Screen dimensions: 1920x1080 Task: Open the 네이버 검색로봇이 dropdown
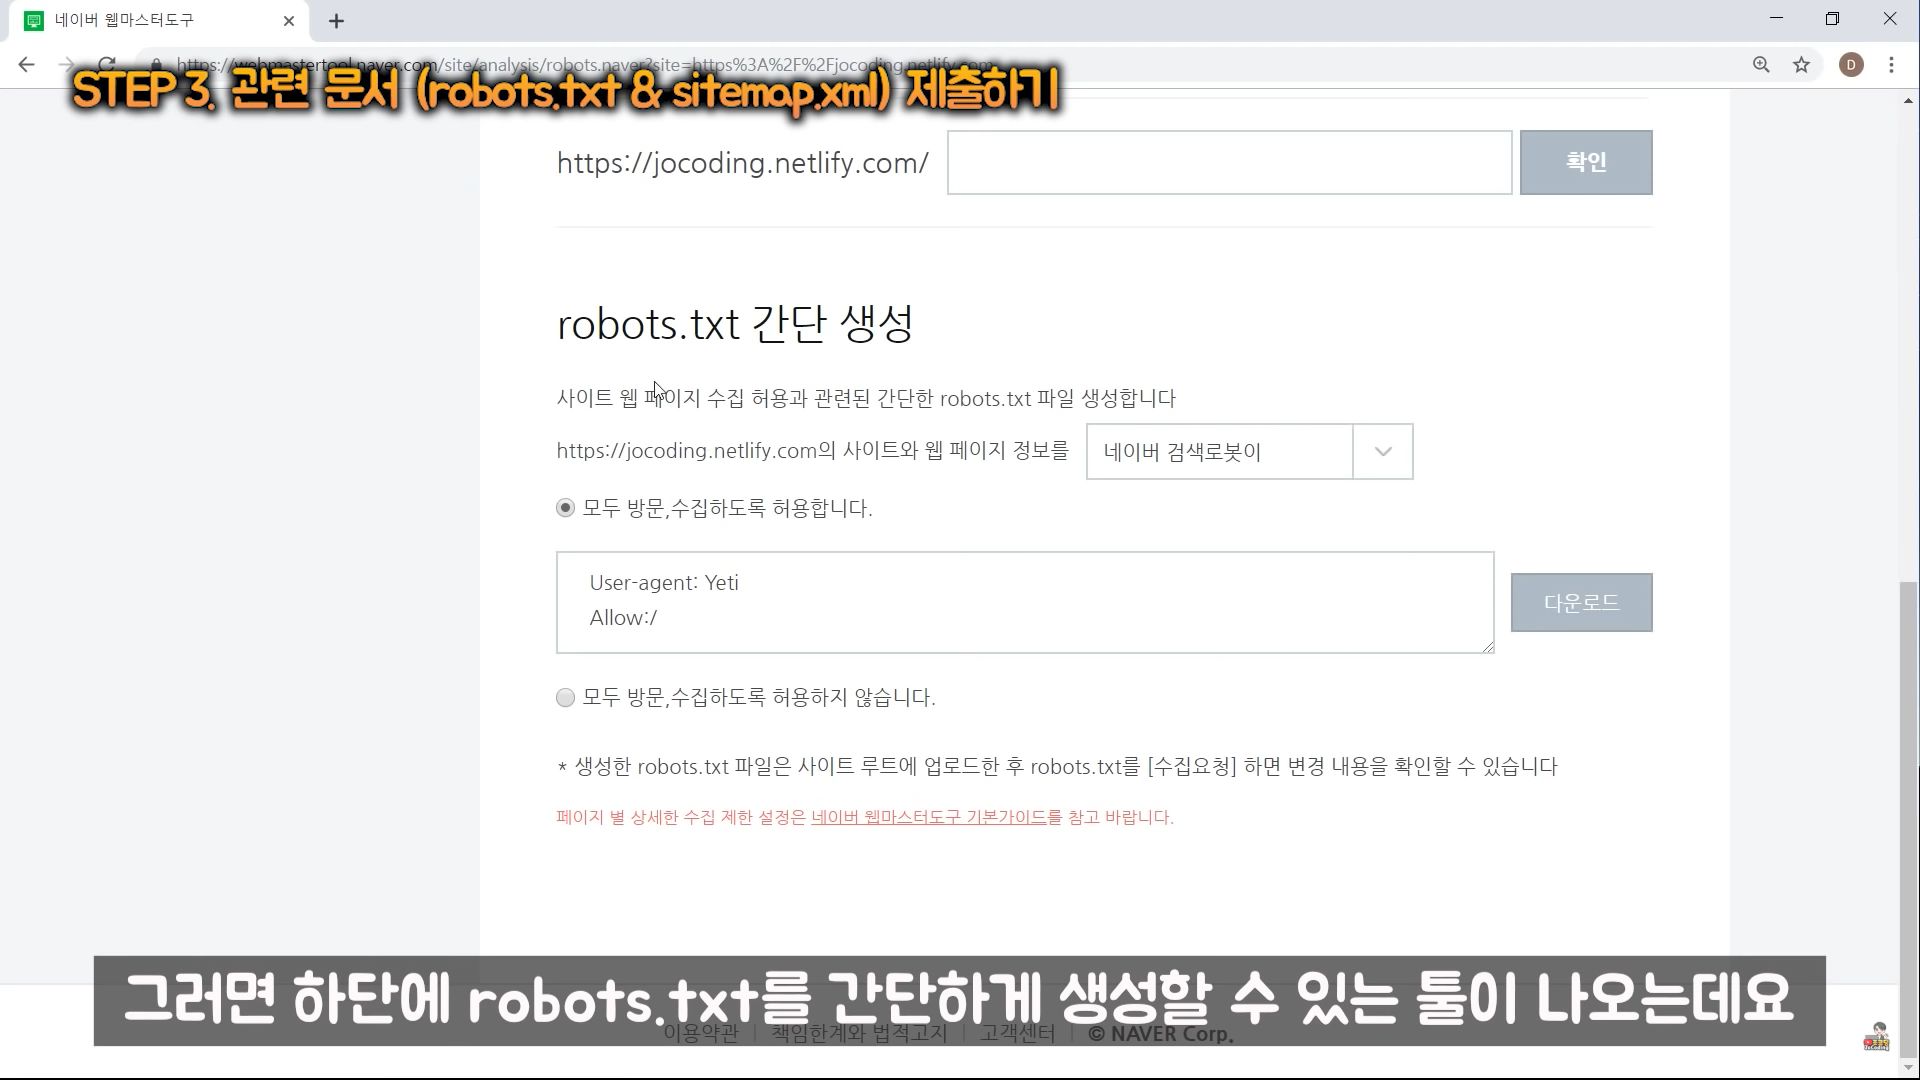pyautogui.click(x=1249, y=451)
